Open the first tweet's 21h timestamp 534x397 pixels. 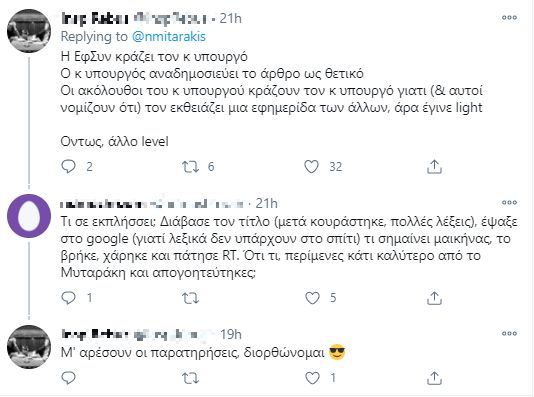(231, 18)
